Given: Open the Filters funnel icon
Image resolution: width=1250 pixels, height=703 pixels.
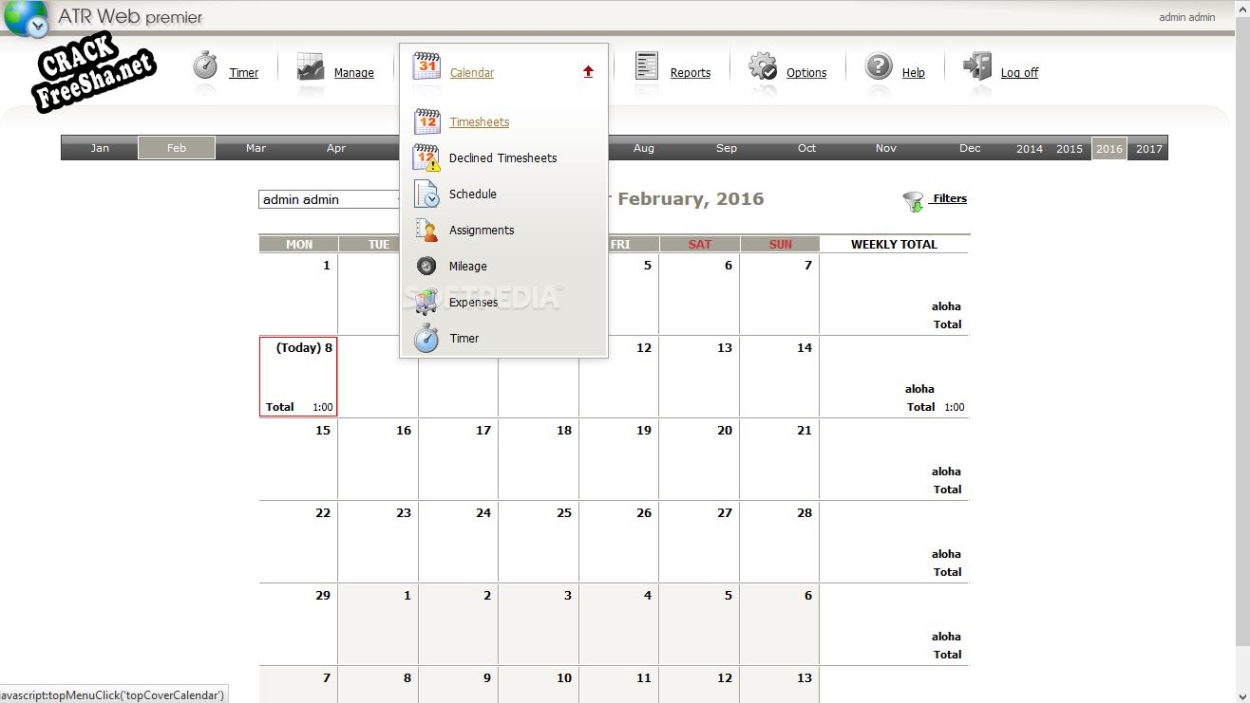Looking at the screenshot, I should tap(912, 201).
